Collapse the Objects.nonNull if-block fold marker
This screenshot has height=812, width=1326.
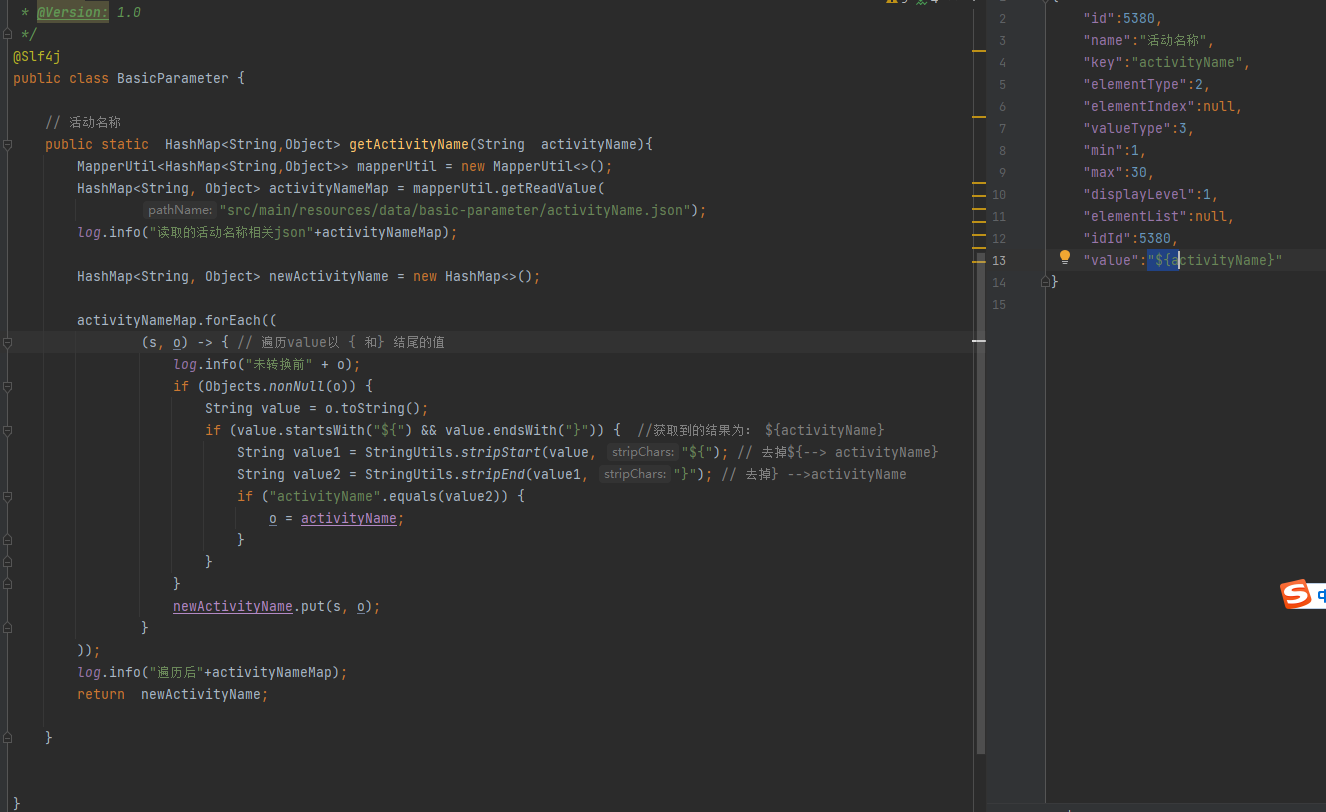7,386
